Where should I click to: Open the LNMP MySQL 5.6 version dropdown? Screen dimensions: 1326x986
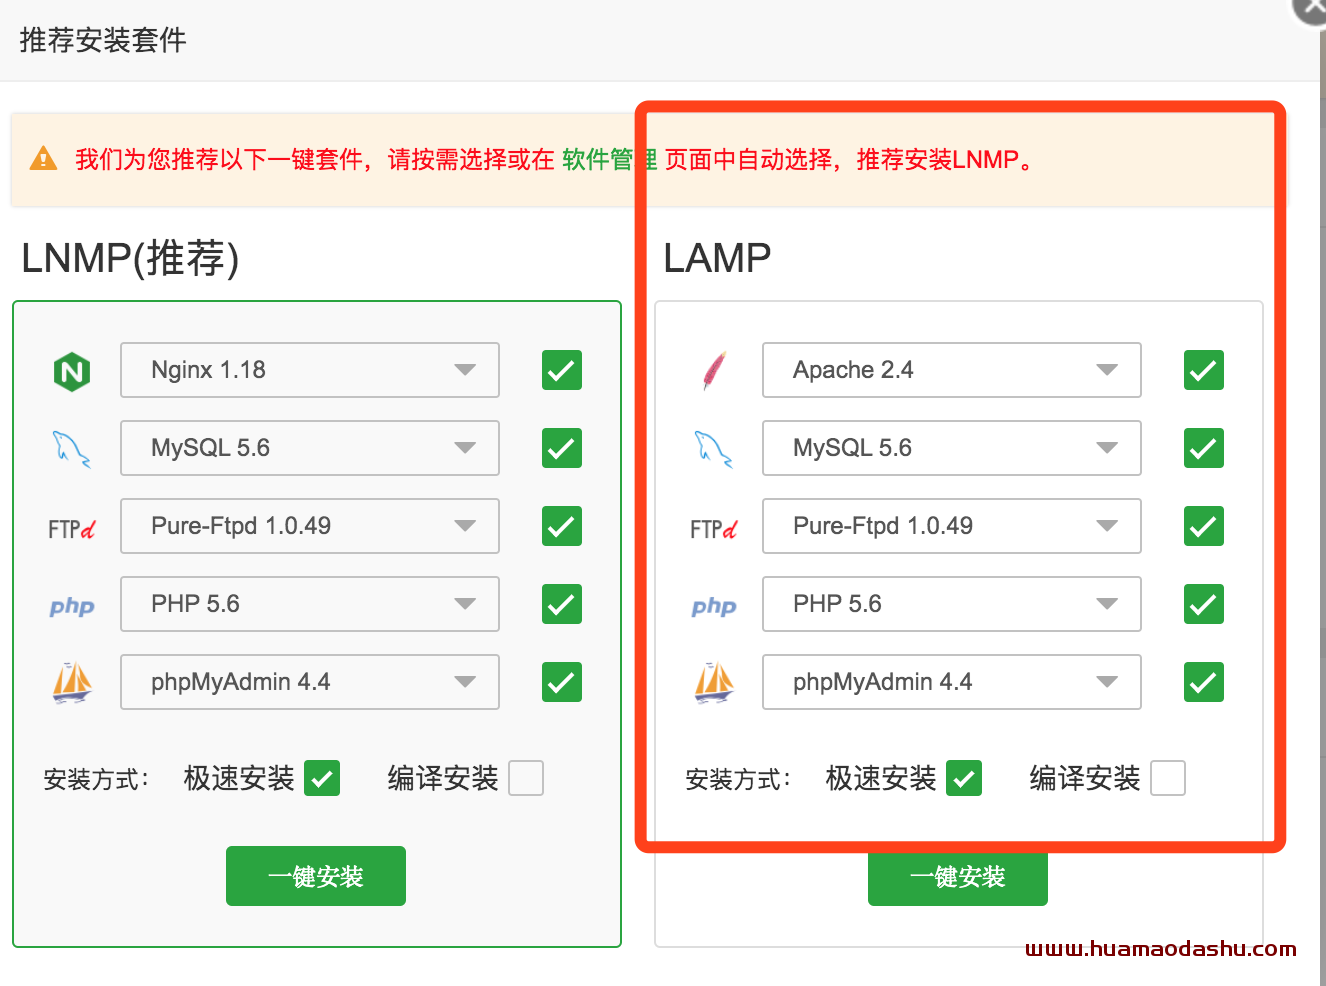point(310,448)
